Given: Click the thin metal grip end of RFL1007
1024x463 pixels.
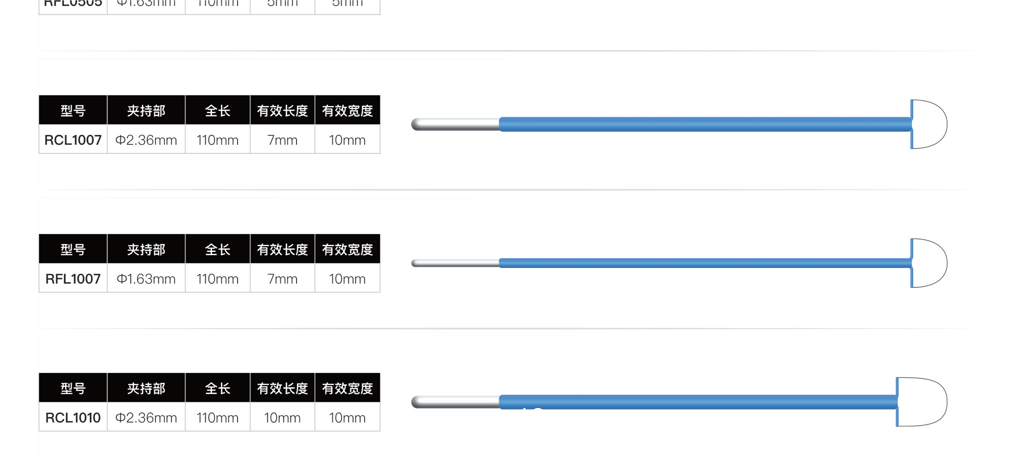Looking at the screenshot, I should tap(455, 263).
